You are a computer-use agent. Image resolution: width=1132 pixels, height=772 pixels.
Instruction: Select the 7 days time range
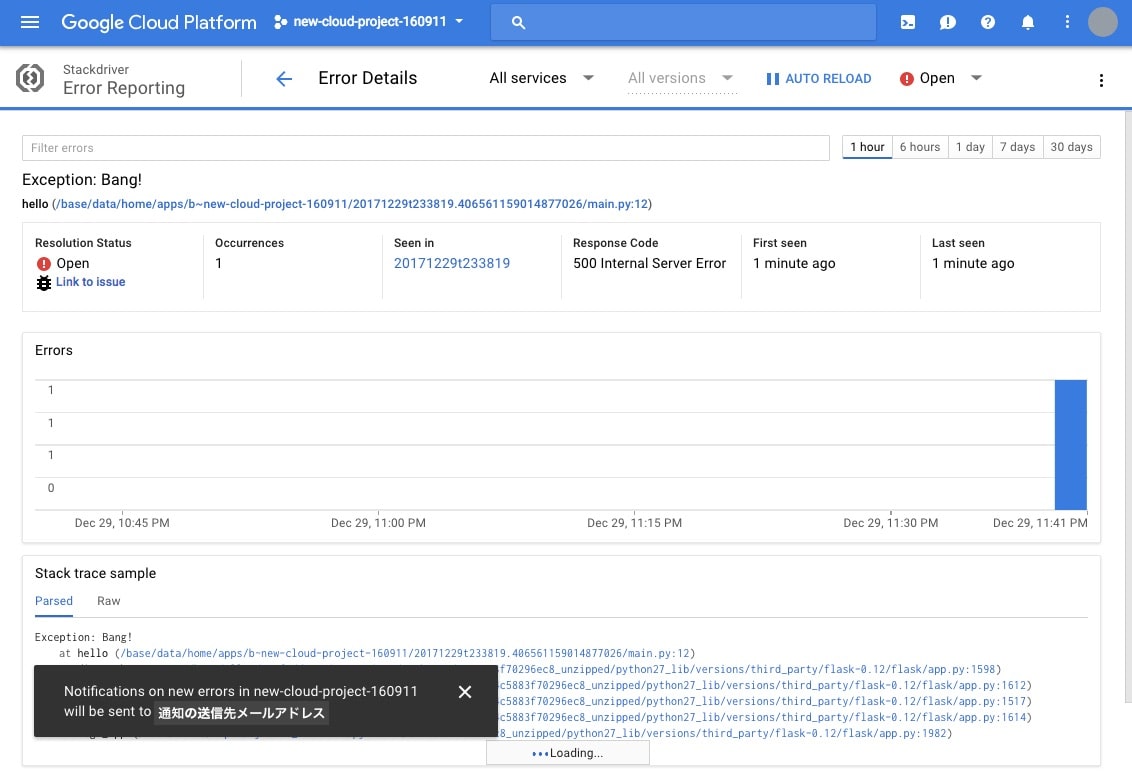tap(1017, 147)
